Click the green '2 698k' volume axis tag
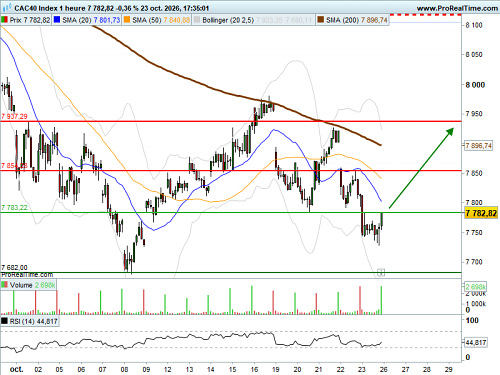 pyautogui.click(x=476, y=287)
